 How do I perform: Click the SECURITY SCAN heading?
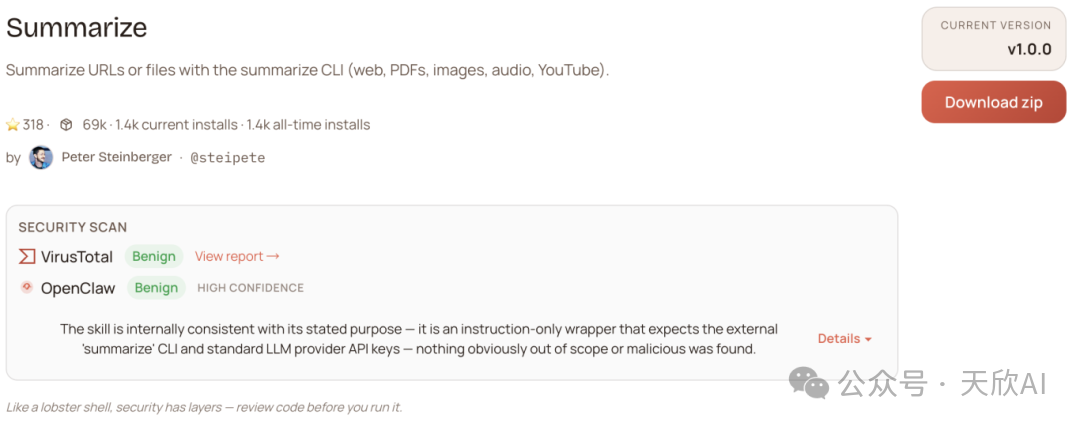pyautogui.click(x=72, y=227)
